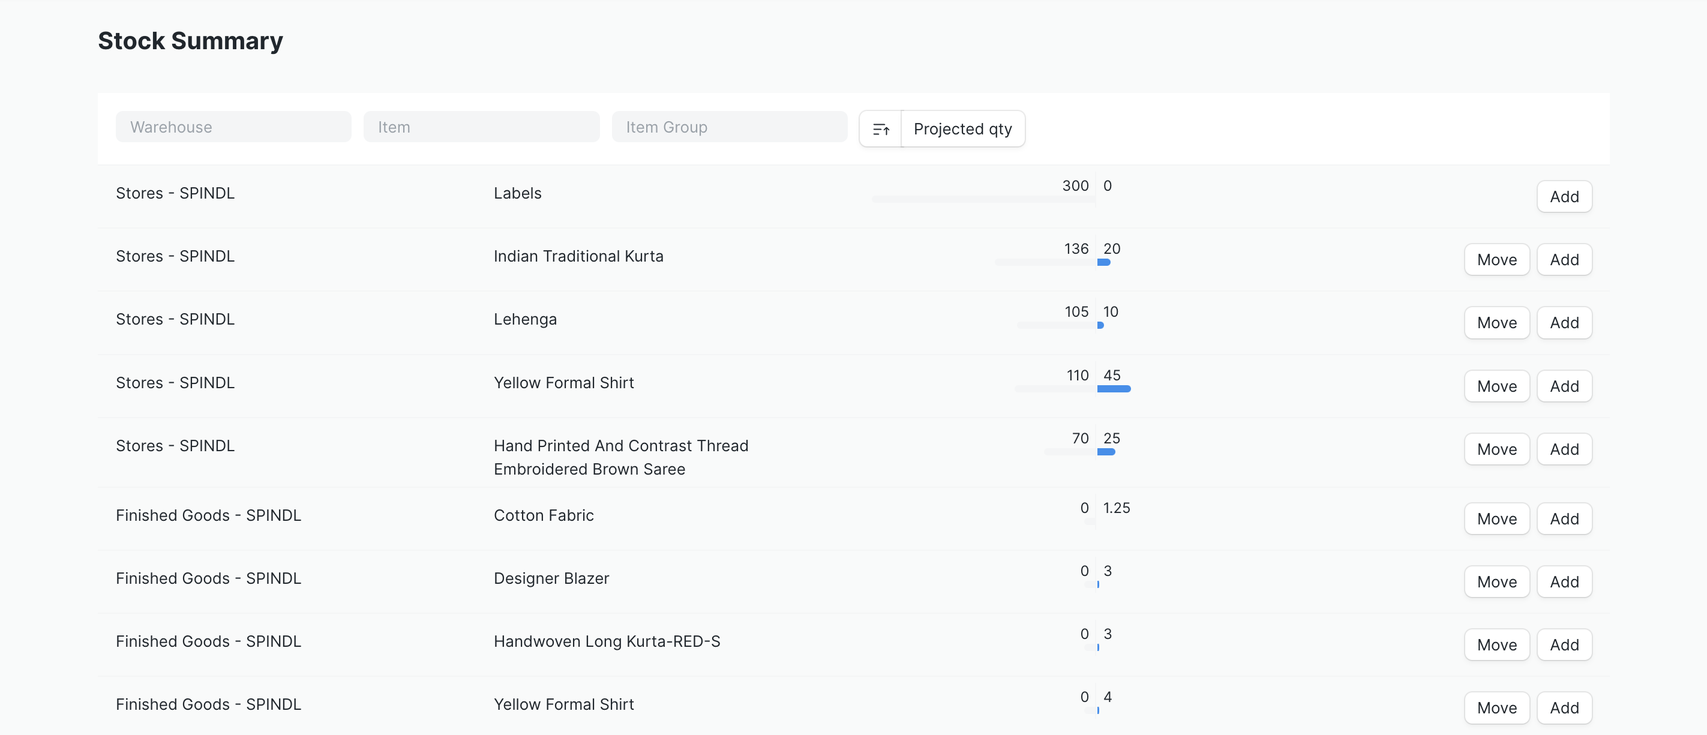The width and height of the screenshot is (1707, 735).
Task: Click Move button in Lehenga row
Action: 1496,323
